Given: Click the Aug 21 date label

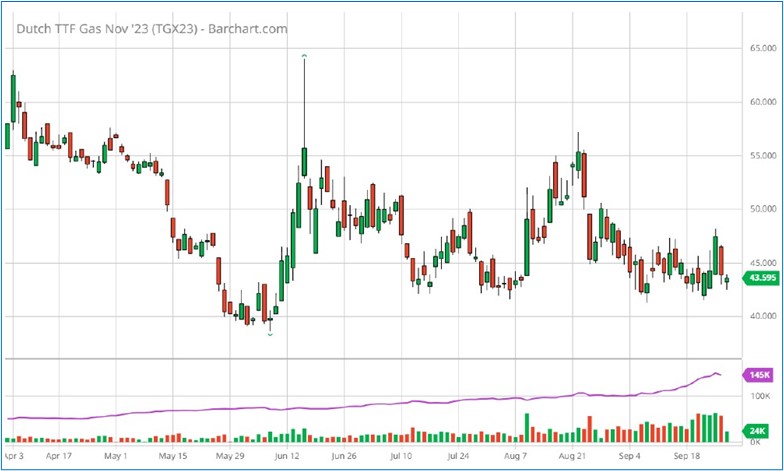Looking at the screenshot, I should coord(572,456).
